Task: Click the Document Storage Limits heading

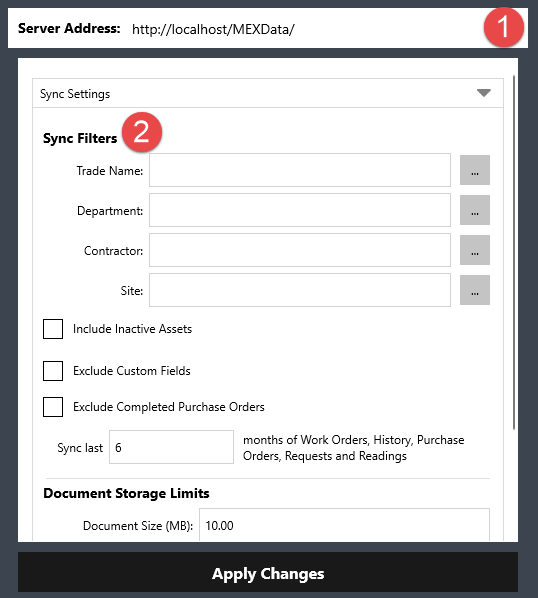Action: (126, 493)
